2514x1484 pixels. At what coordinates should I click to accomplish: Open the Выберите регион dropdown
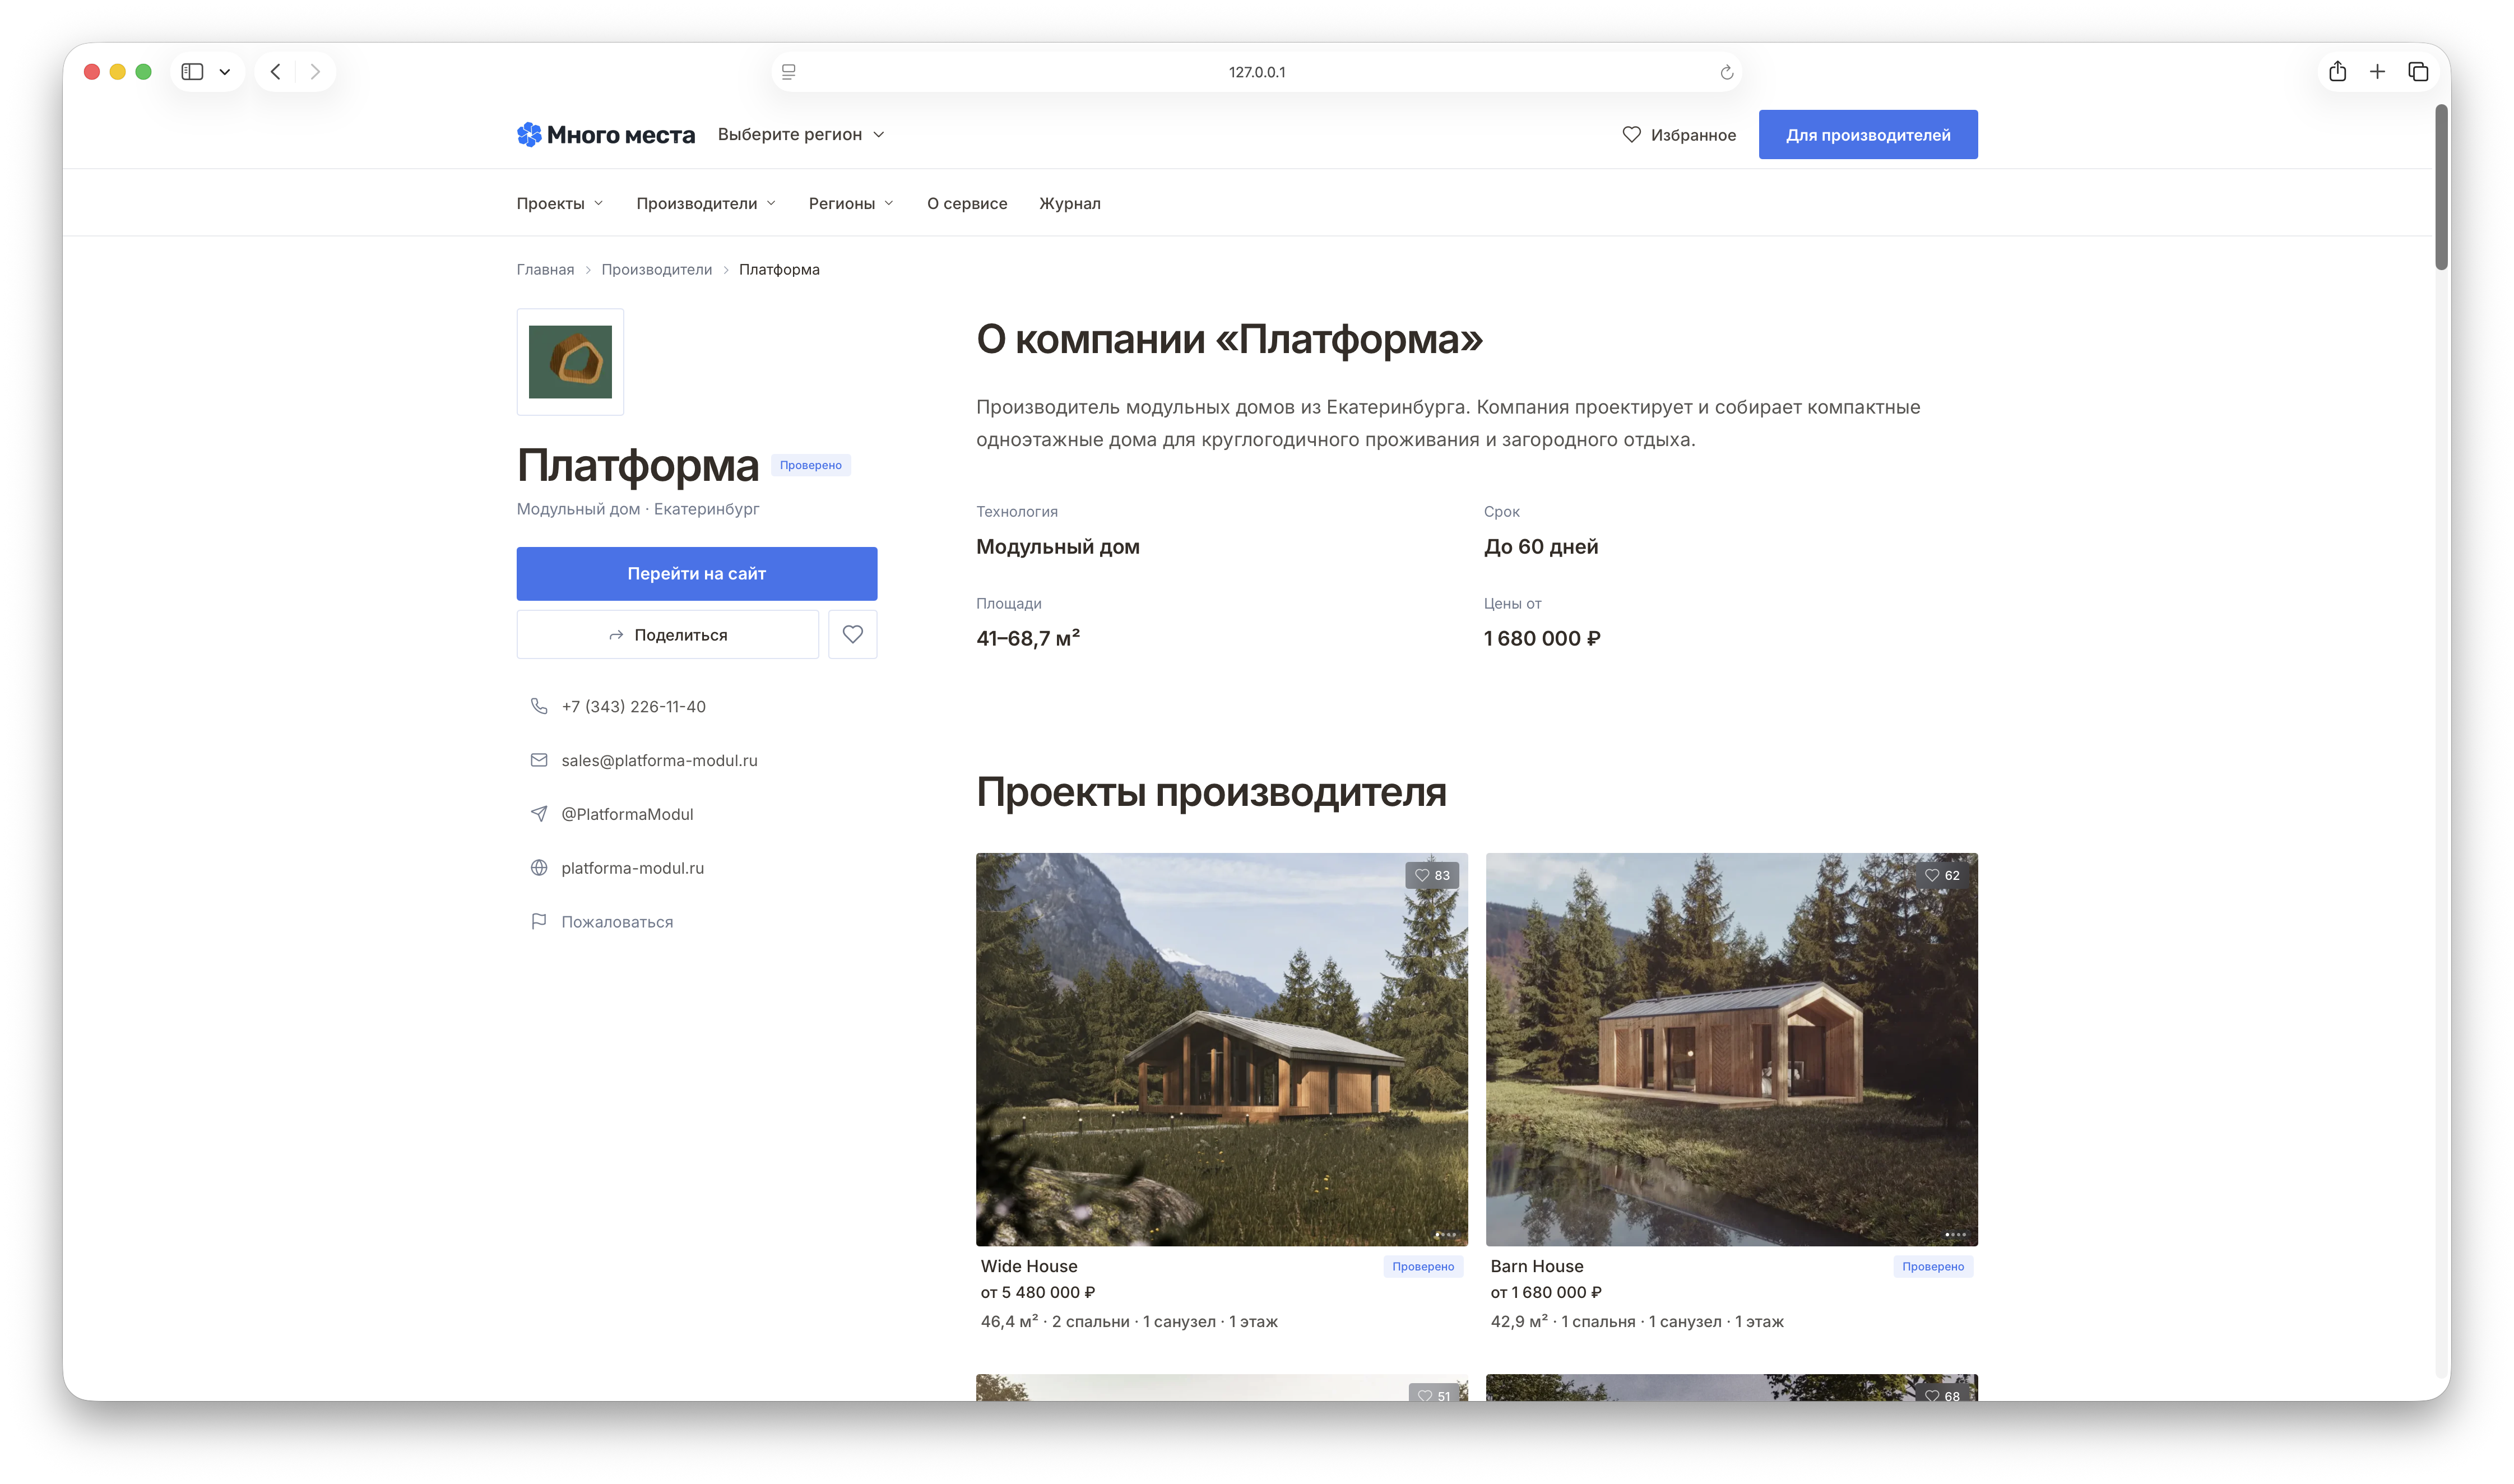coord(801,135)
